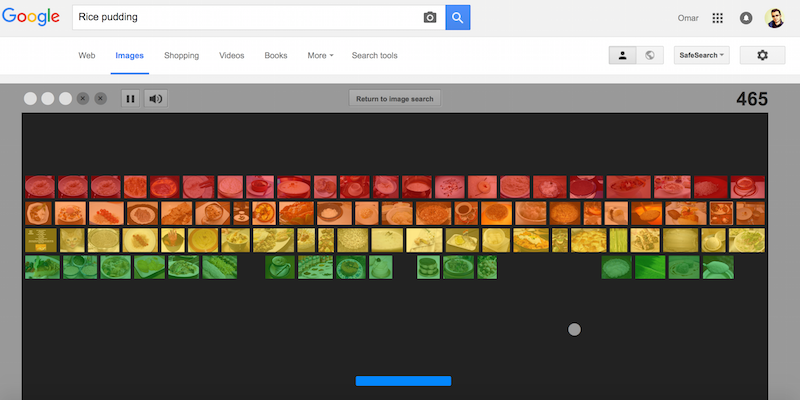Mute the game sound

click(x=156, y=98)
